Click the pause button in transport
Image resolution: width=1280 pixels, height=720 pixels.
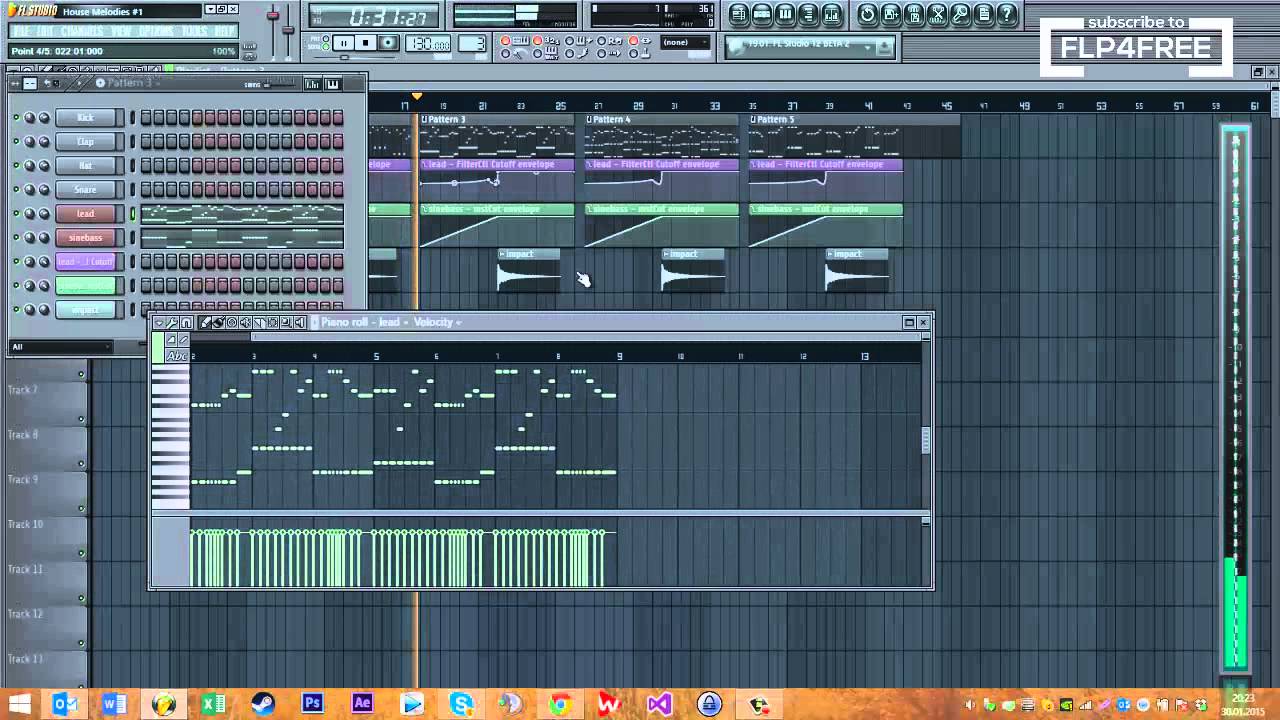click(343, 43)
